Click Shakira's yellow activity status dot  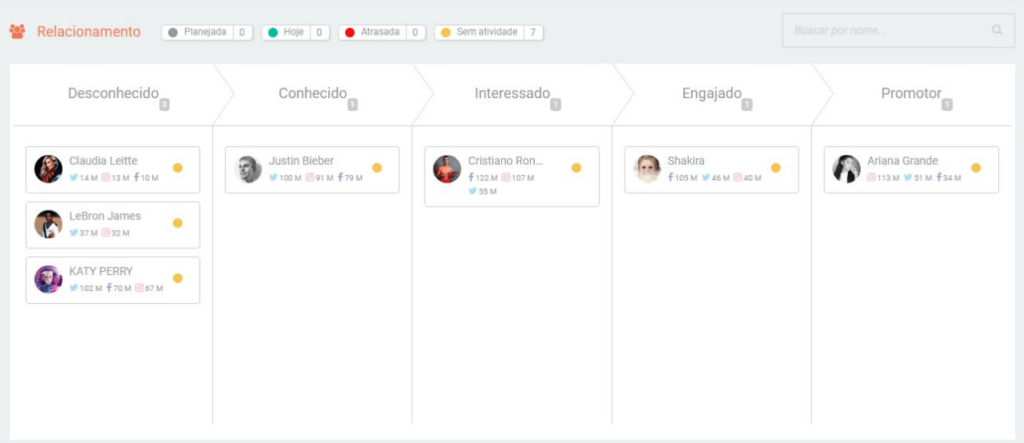pos(776,168)
